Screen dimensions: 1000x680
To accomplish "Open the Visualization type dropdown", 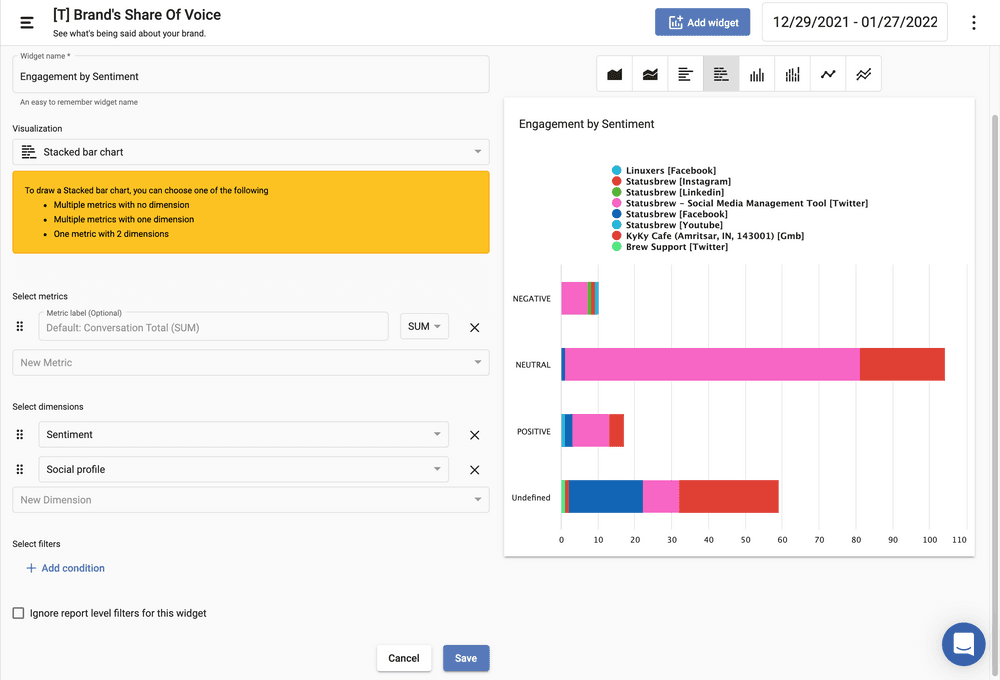I will coord(250,152).
